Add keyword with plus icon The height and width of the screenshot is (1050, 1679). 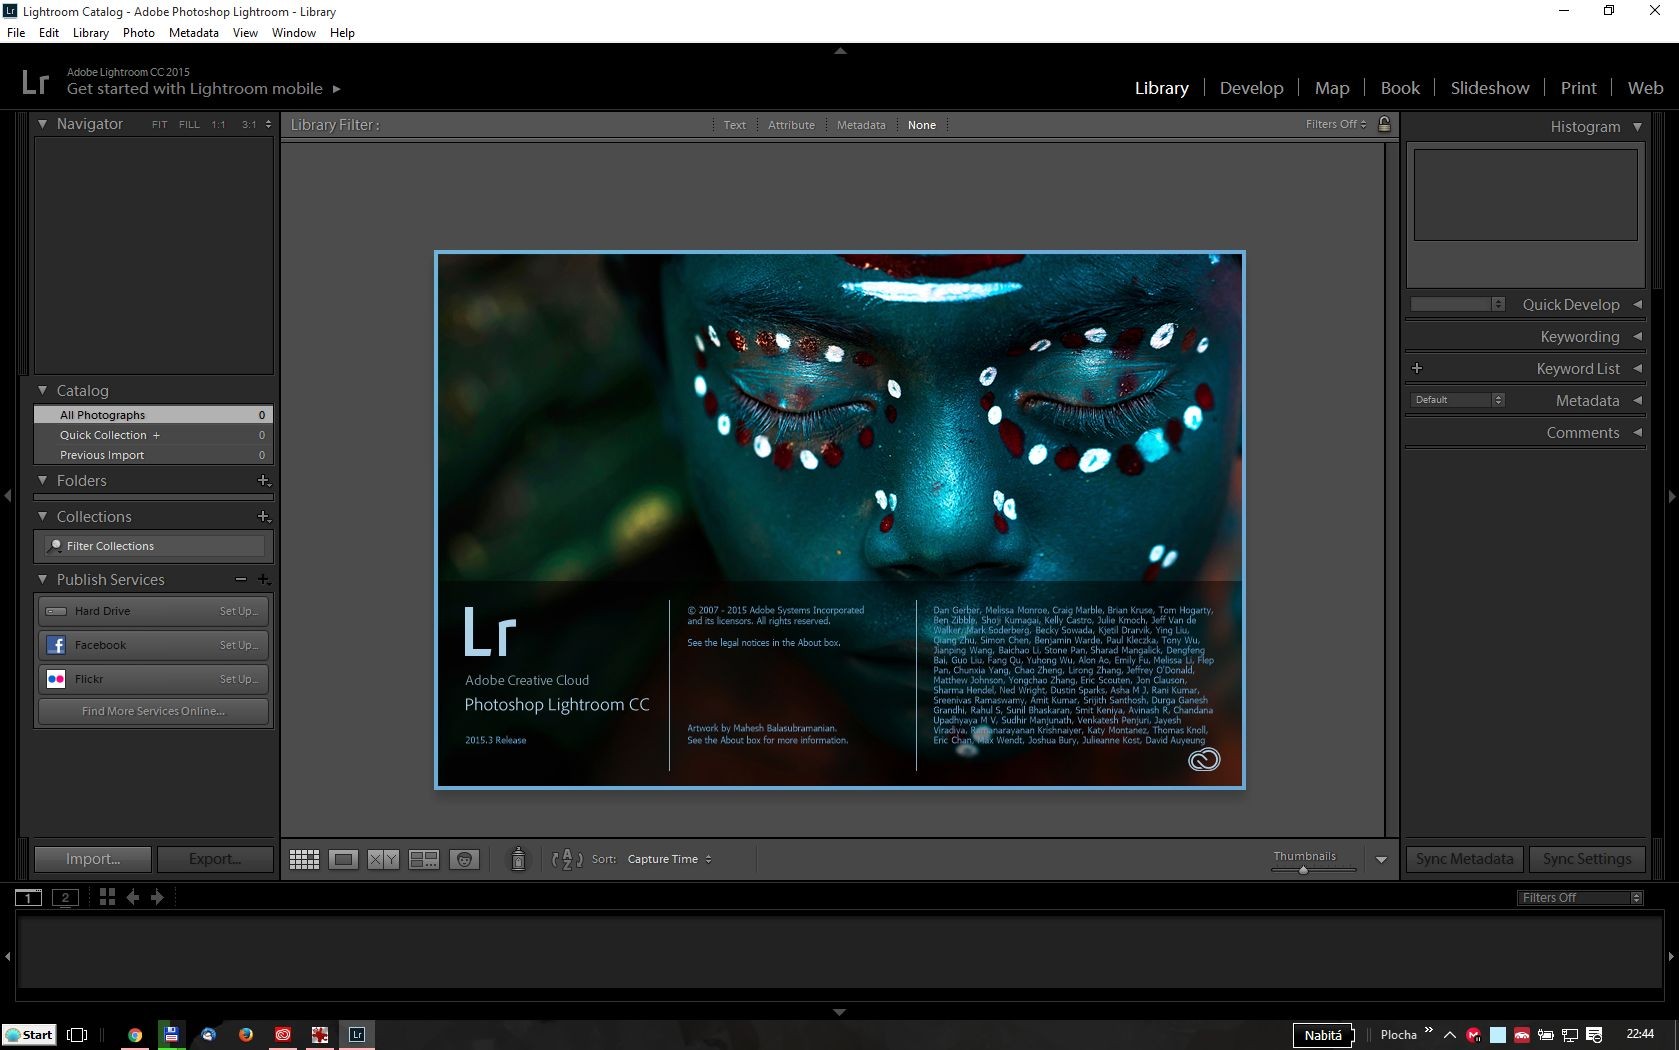point(1417,368)
